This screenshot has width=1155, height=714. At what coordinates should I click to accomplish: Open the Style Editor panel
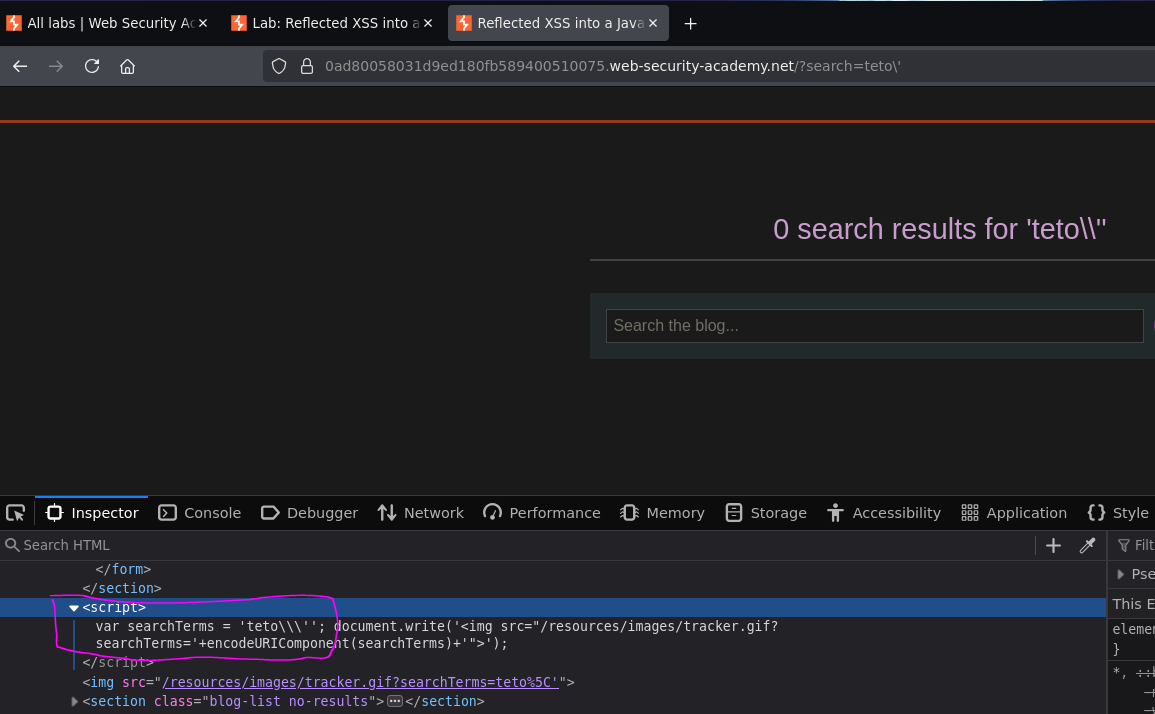coord(1118,513)
